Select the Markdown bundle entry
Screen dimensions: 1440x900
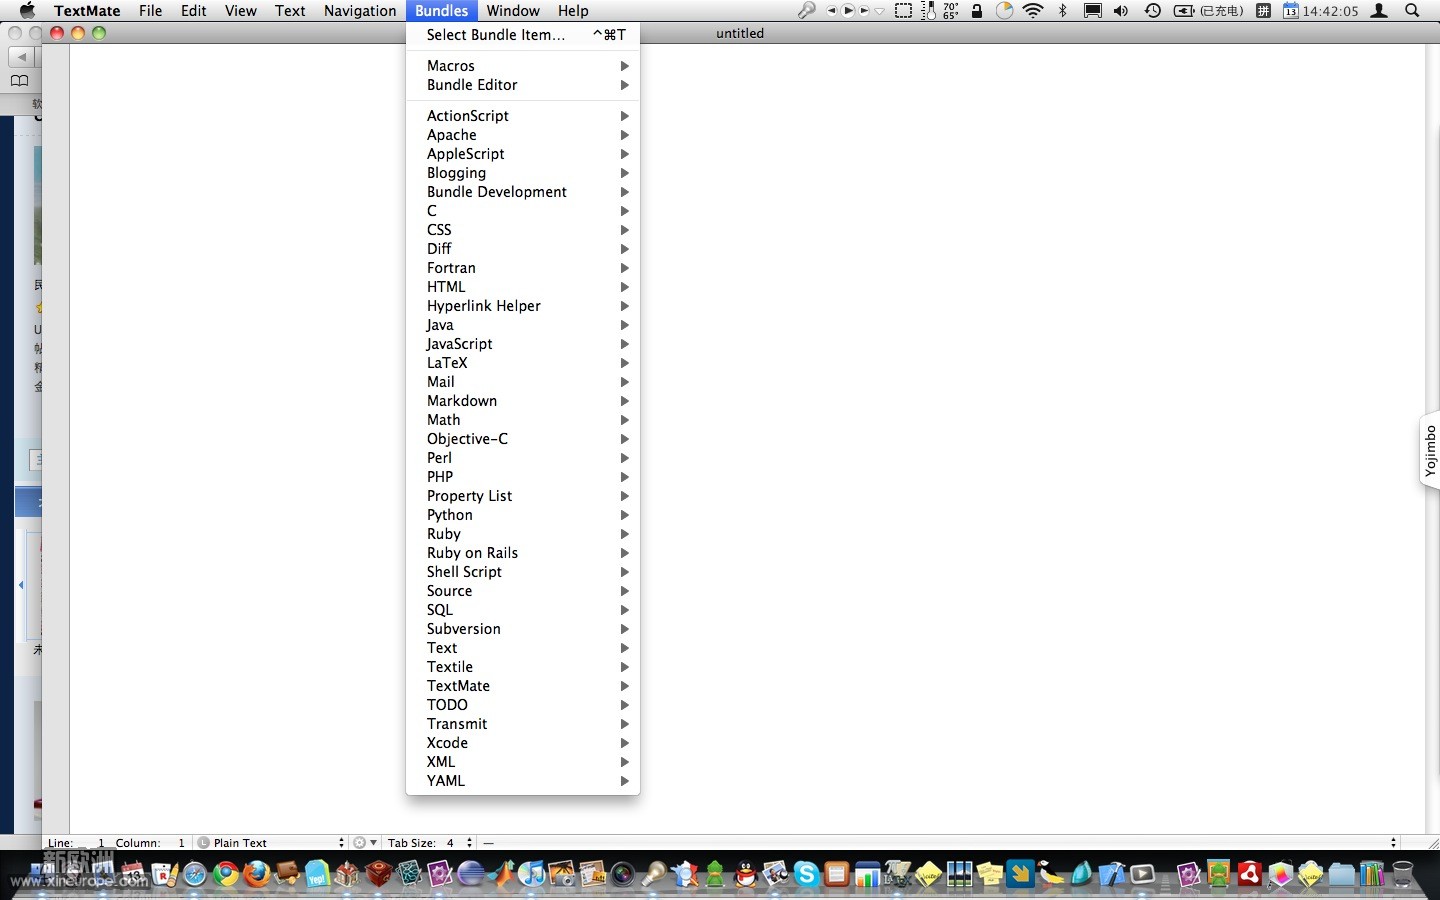[523, 401]
